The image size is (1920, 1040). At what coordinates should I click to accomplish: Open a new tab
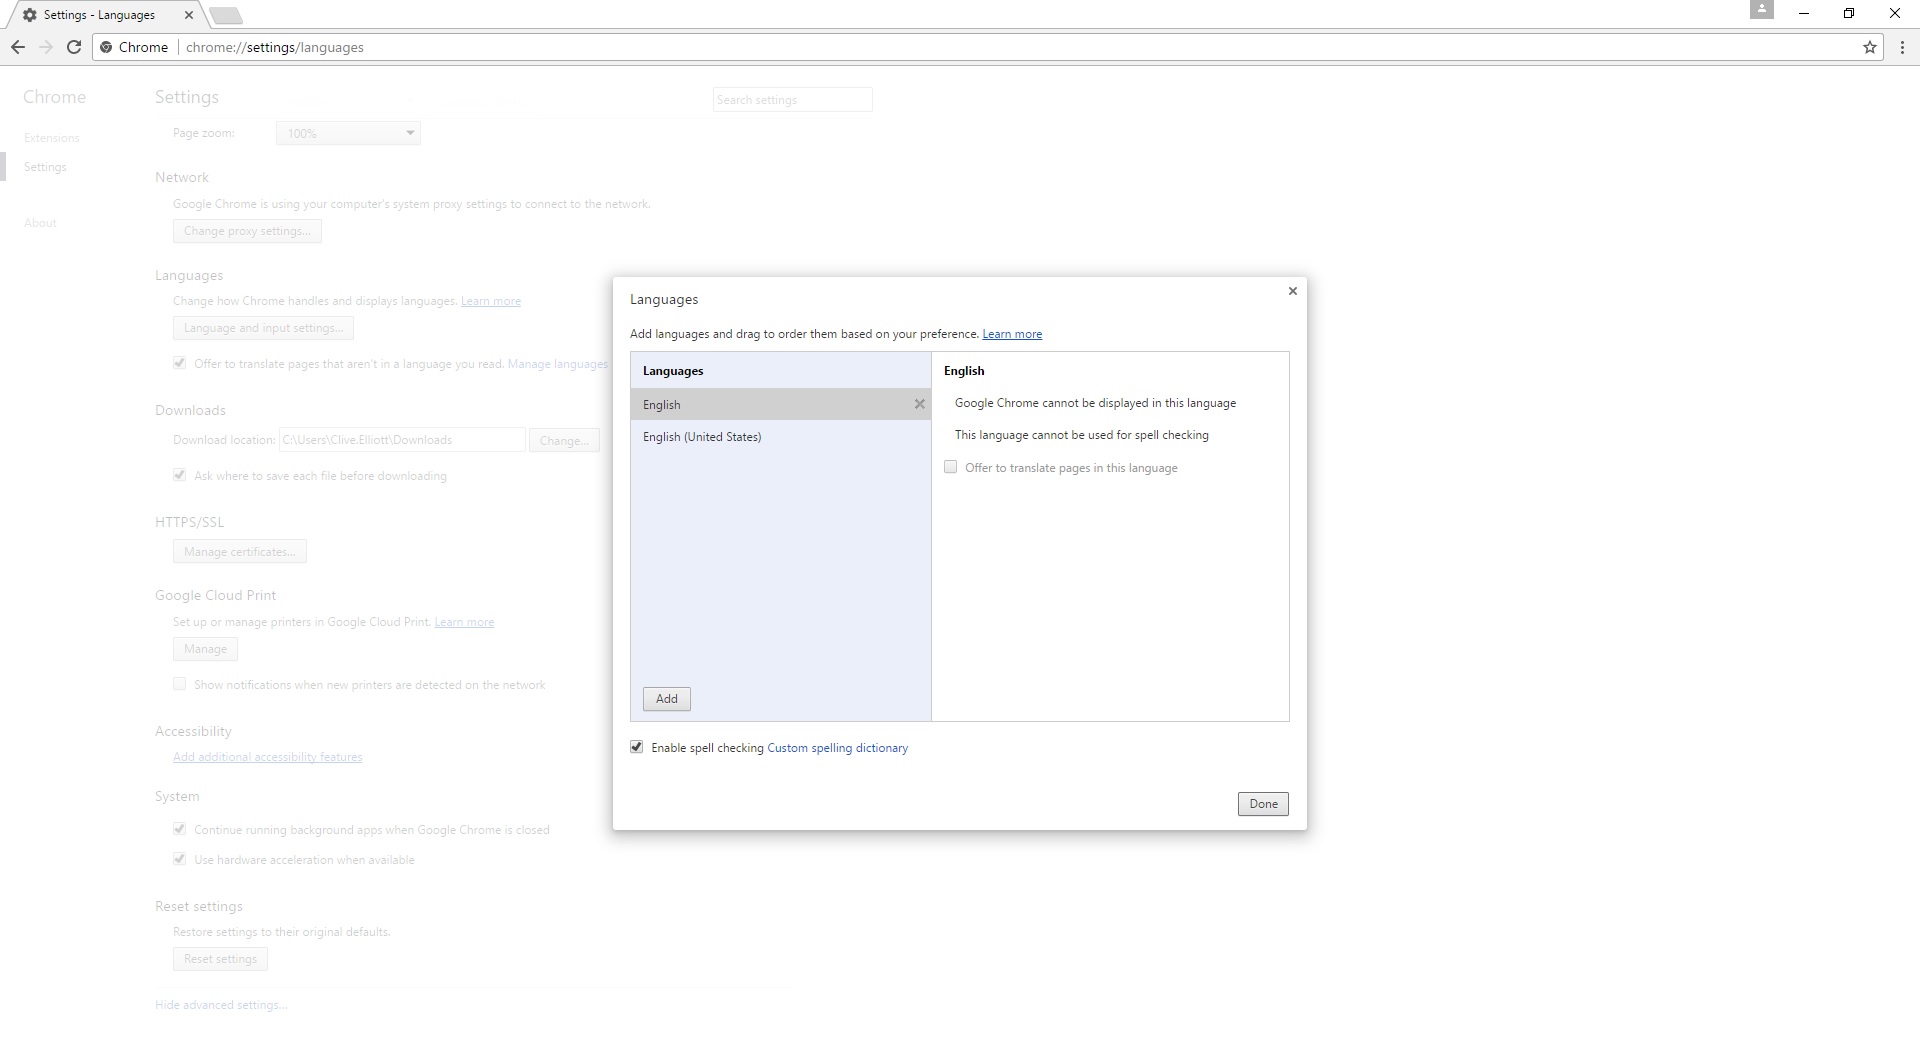226,15
